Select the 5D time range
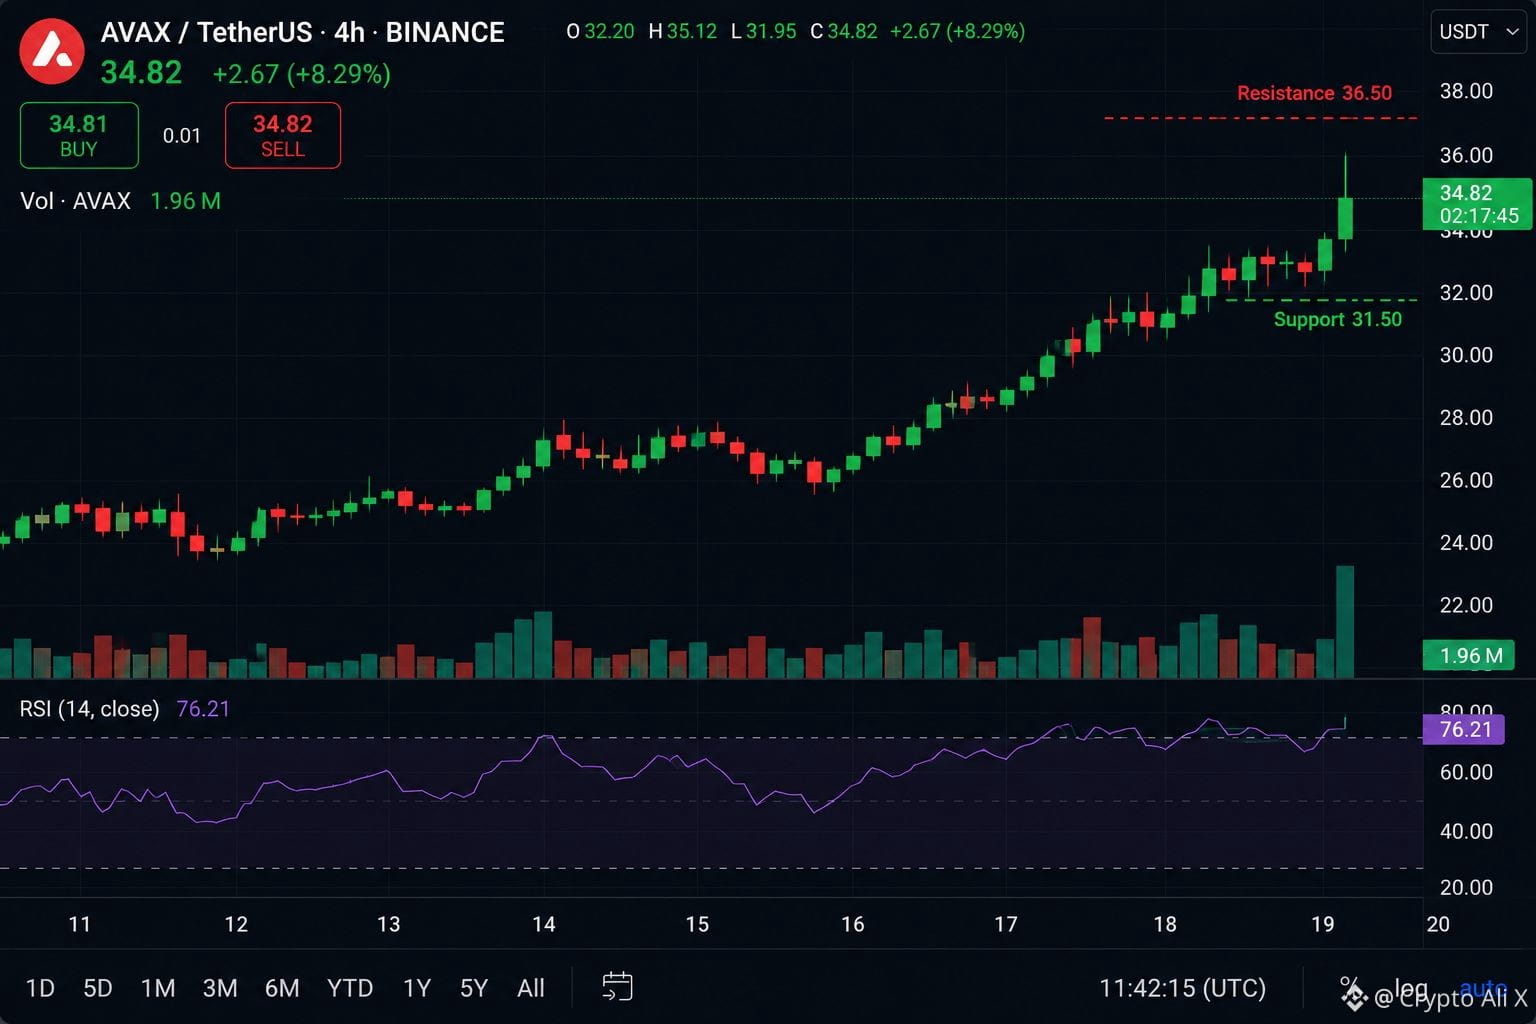 click(98, 988)
